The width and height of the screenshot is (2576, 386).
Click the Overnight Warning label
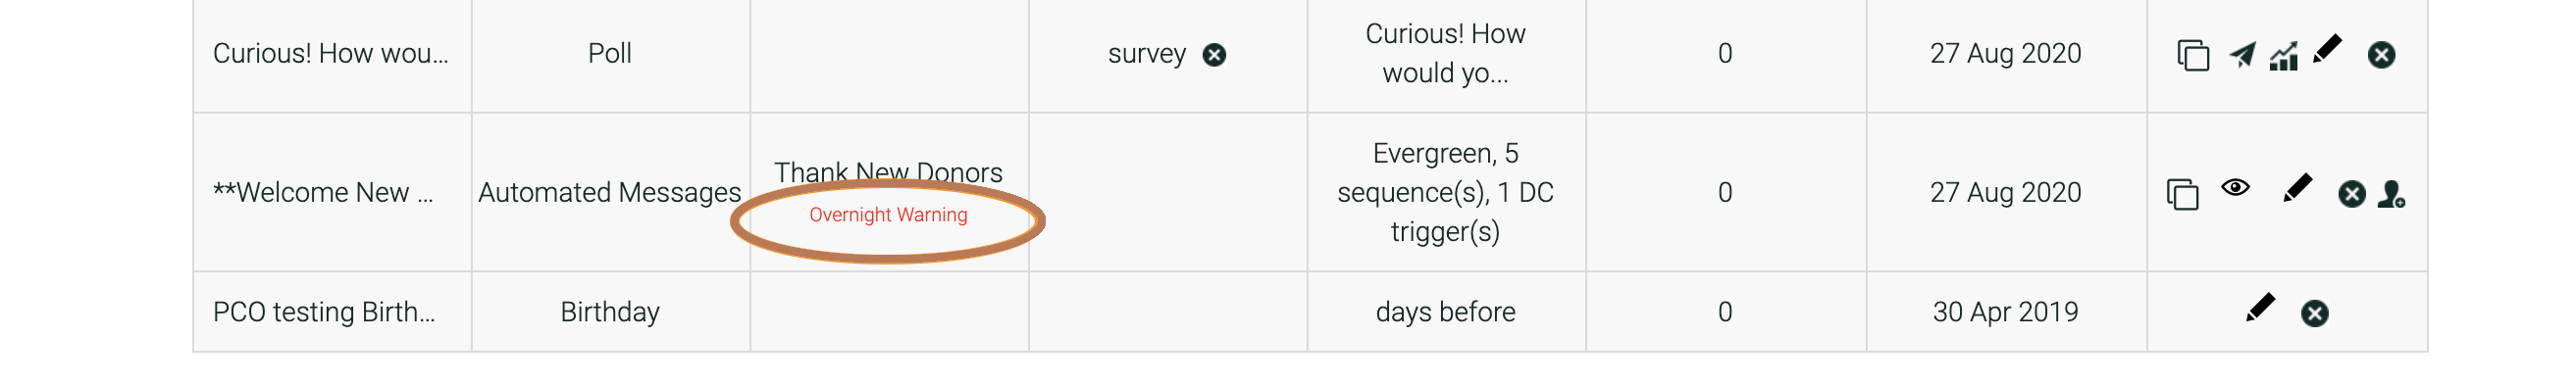[888, 215]
